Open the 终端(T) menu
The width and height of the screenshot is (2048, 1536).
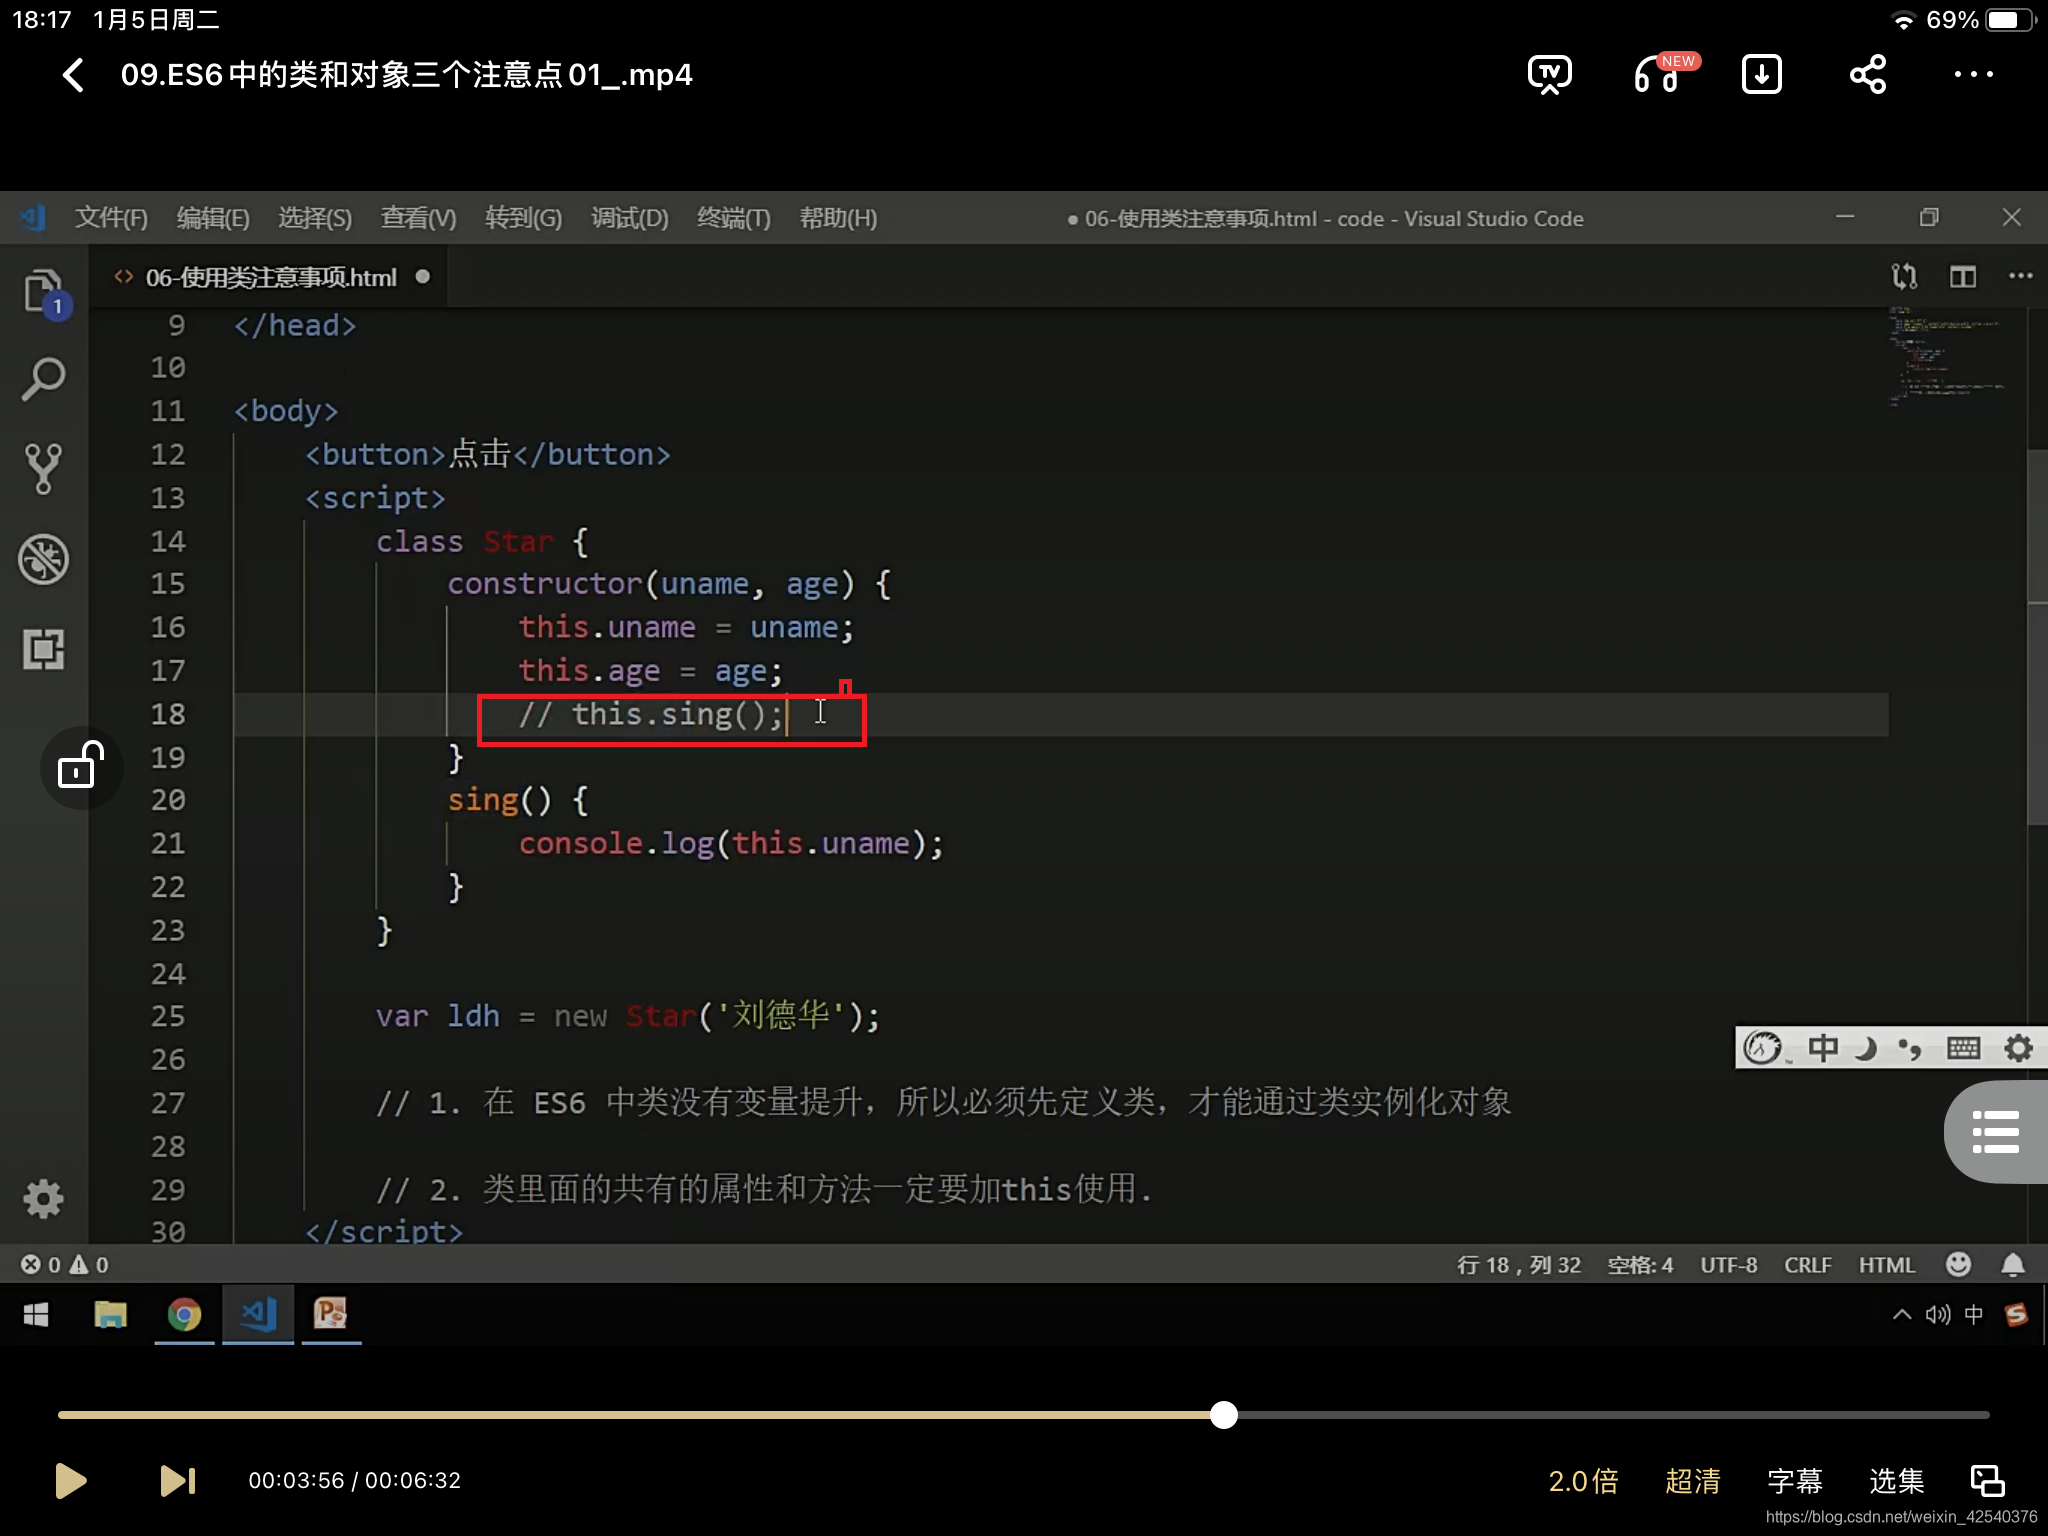[x=733, y=218]
